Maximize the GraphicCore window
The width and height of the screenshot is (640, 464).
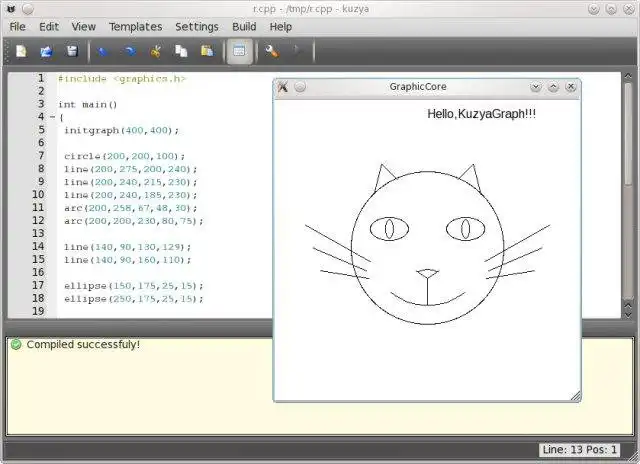pos(553,87)
